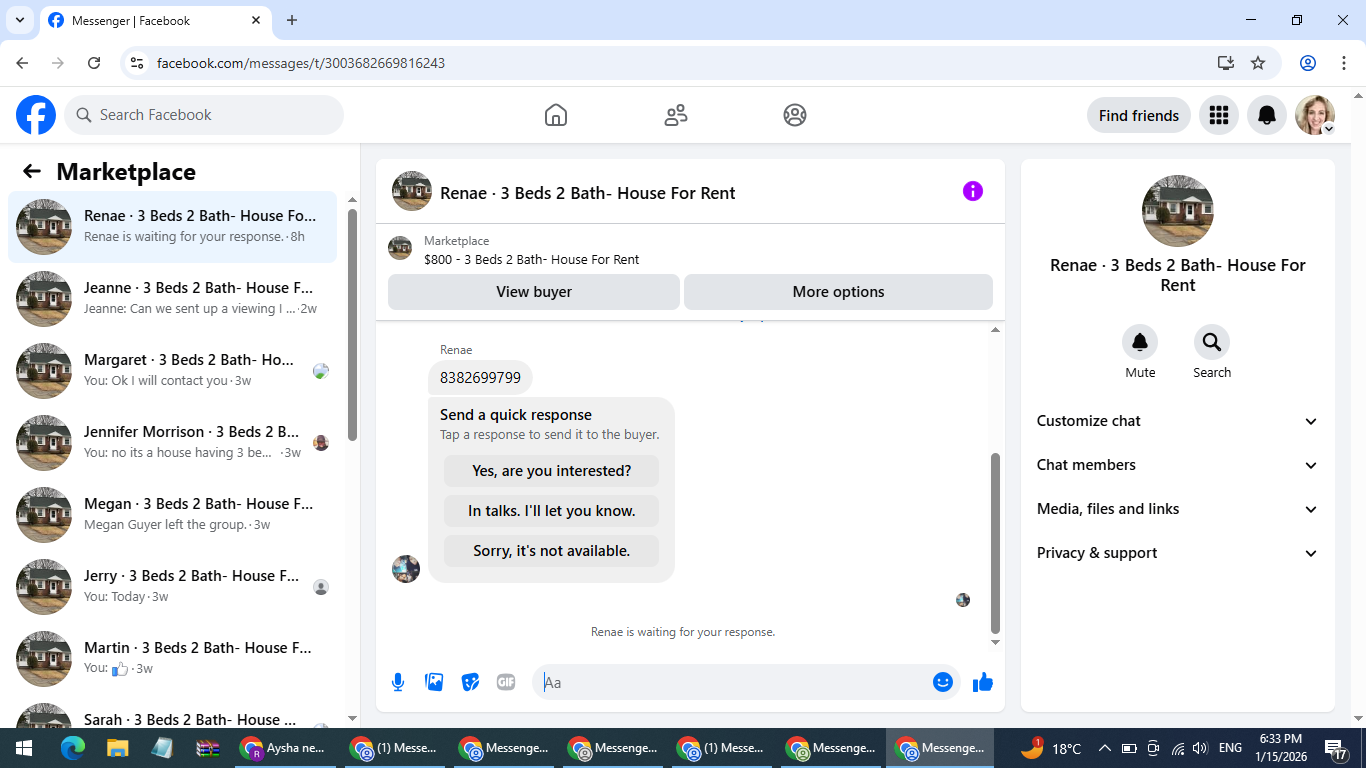This screenshot has width=1366, height=768.
Task: Open Renae conversation in list
Action: [x=173, y=227]
